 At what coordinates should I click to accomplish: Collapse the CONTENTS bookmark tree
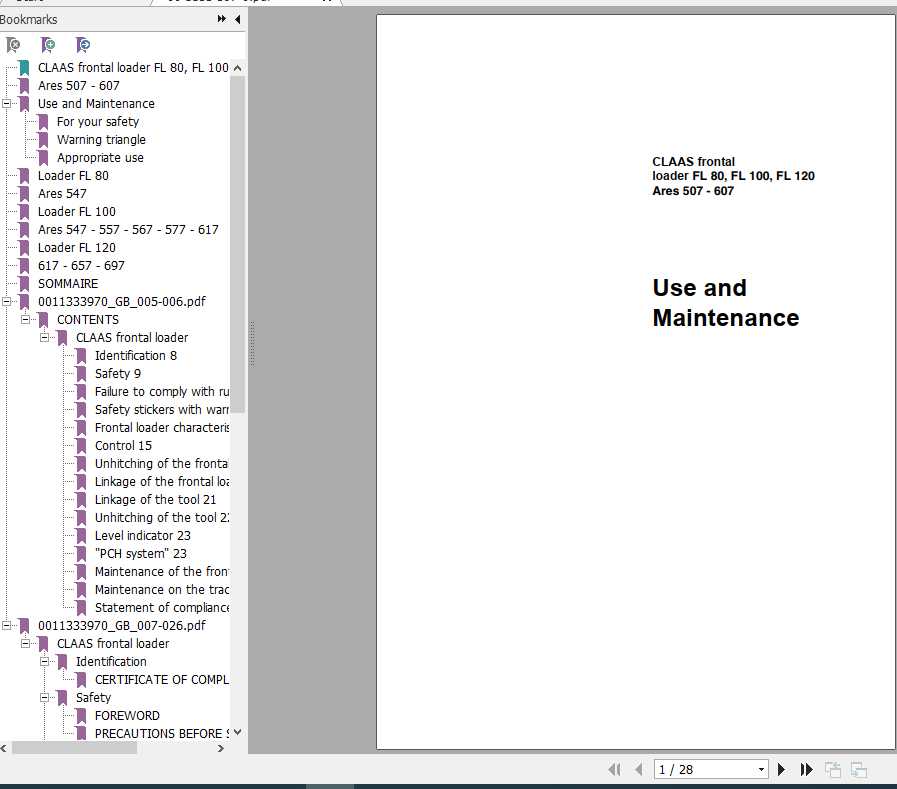click(26, 319)
